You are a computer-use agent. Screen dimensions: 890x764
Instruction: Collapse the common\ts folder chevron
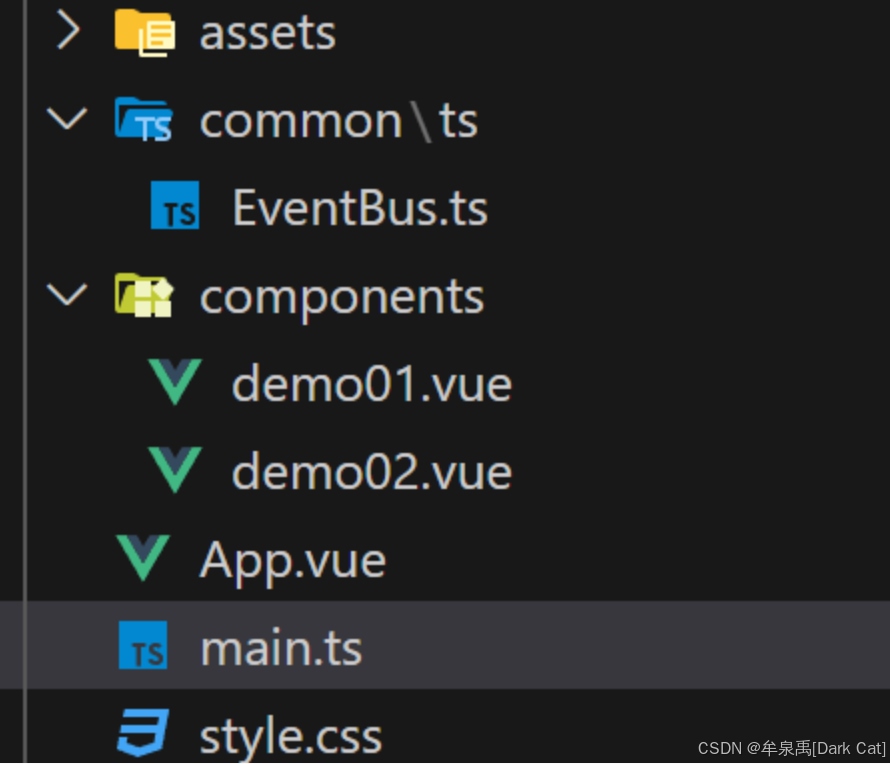click(x=67, y=119)
